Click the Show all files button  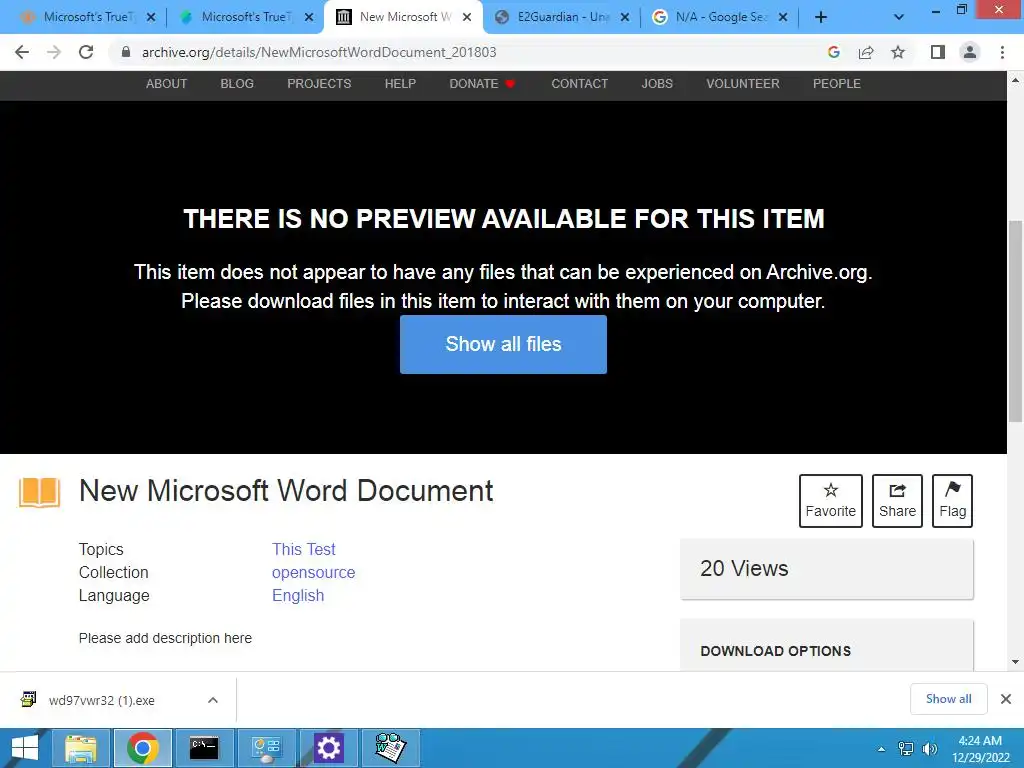(x=503, y=344)
